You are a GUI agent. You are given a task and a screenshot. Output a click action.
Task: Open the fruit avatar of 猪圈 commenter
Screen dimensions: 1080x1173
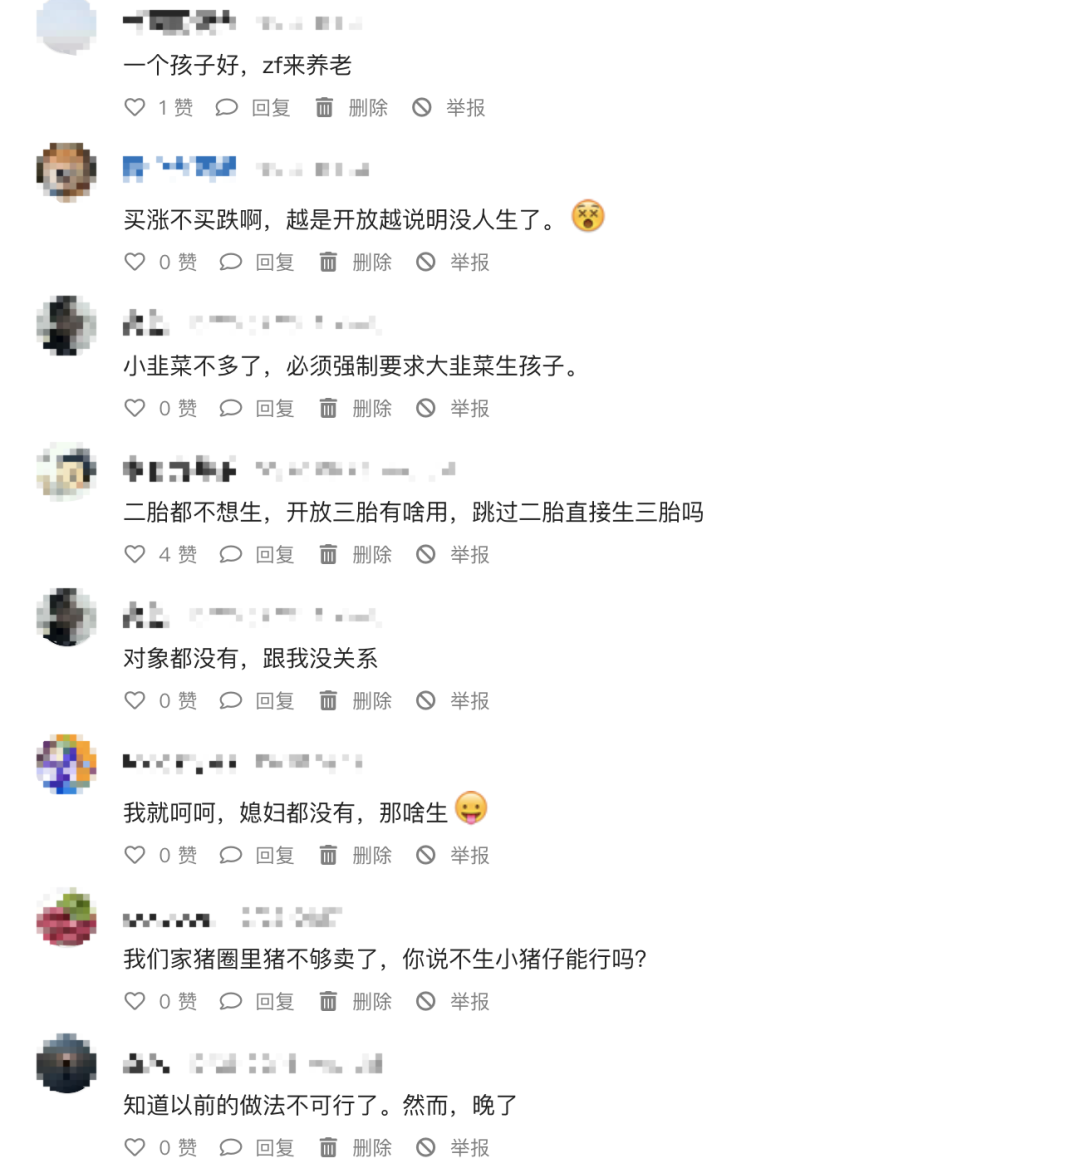click(x=67, y=917)
